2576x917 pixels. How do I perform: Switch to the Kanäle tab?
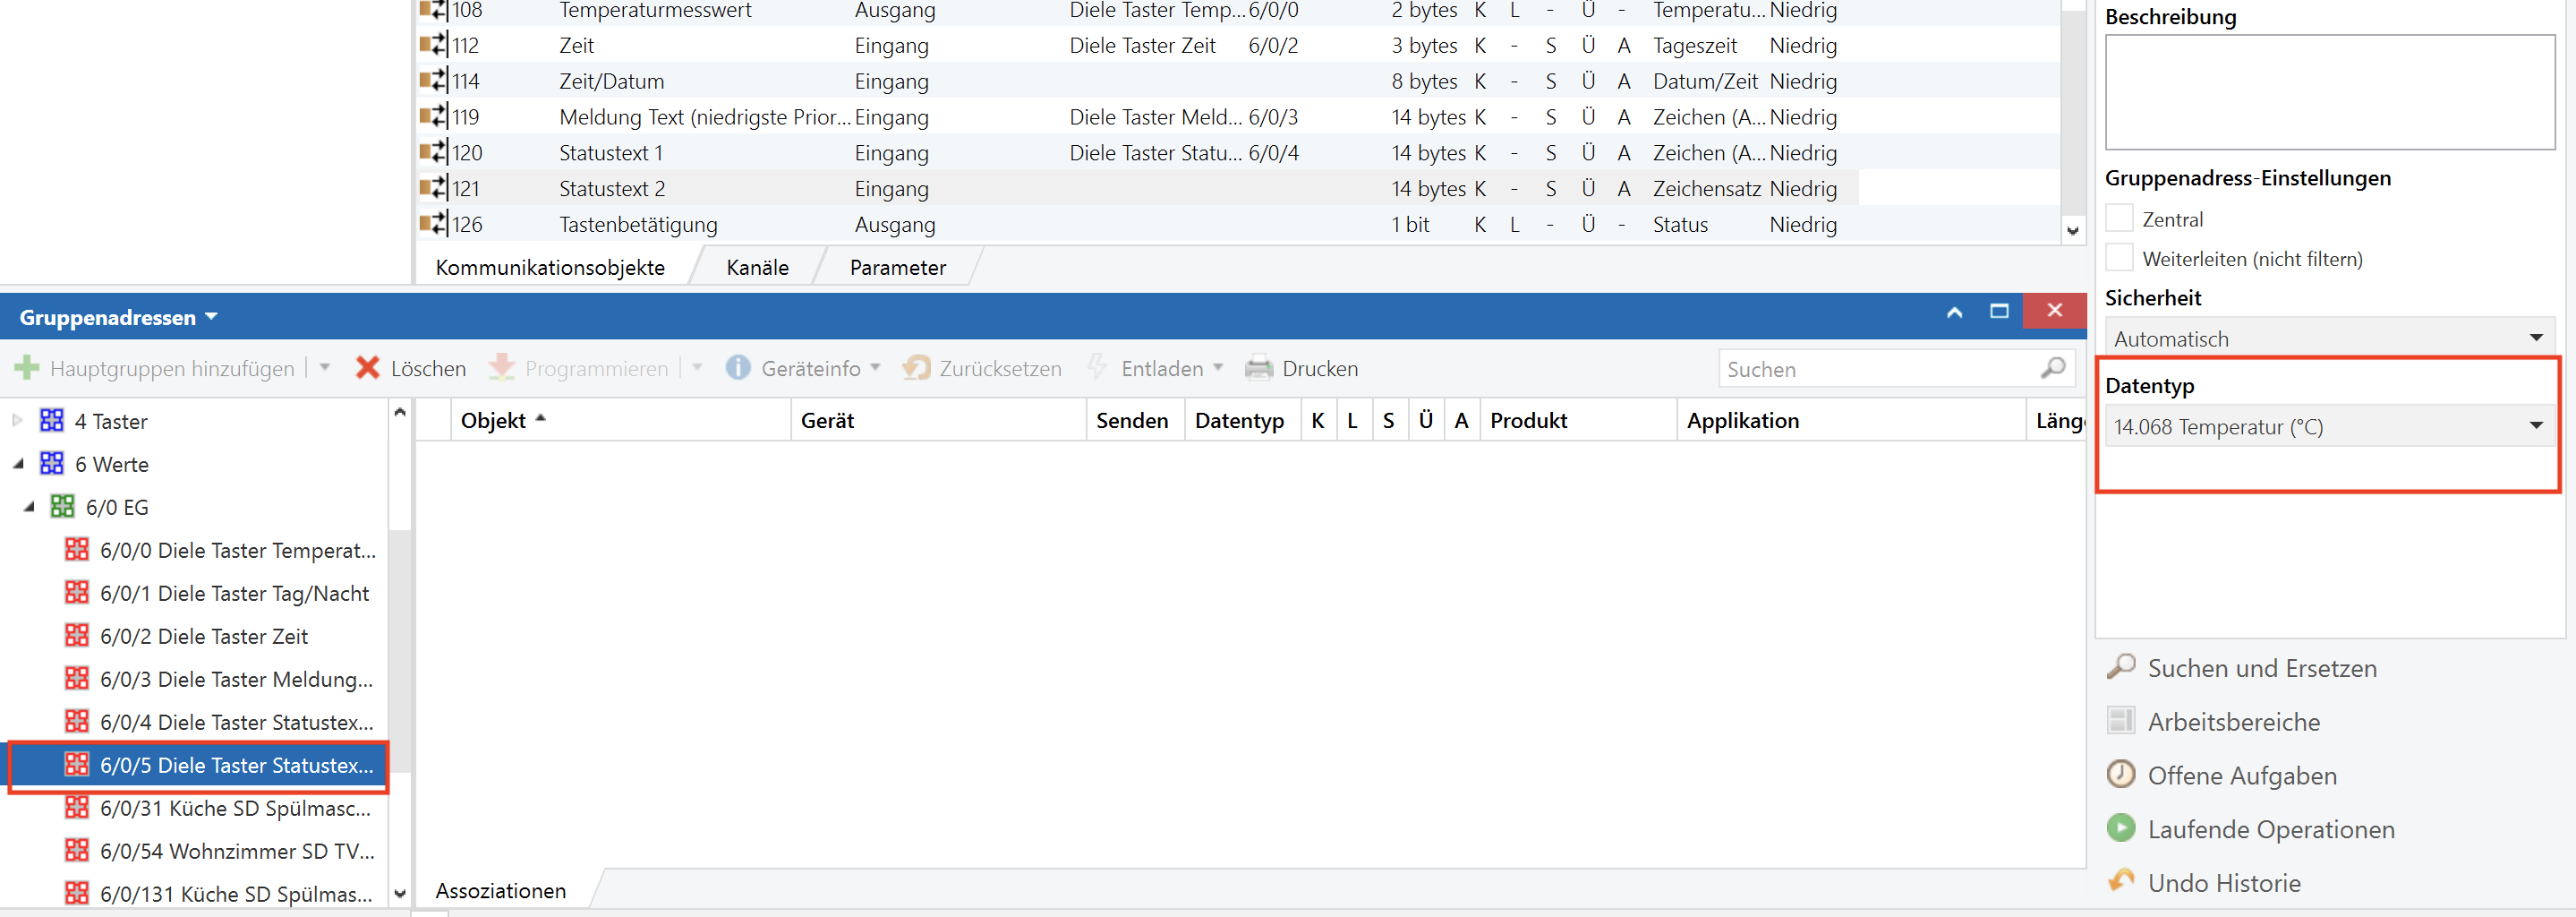click(x=758, y=267)
